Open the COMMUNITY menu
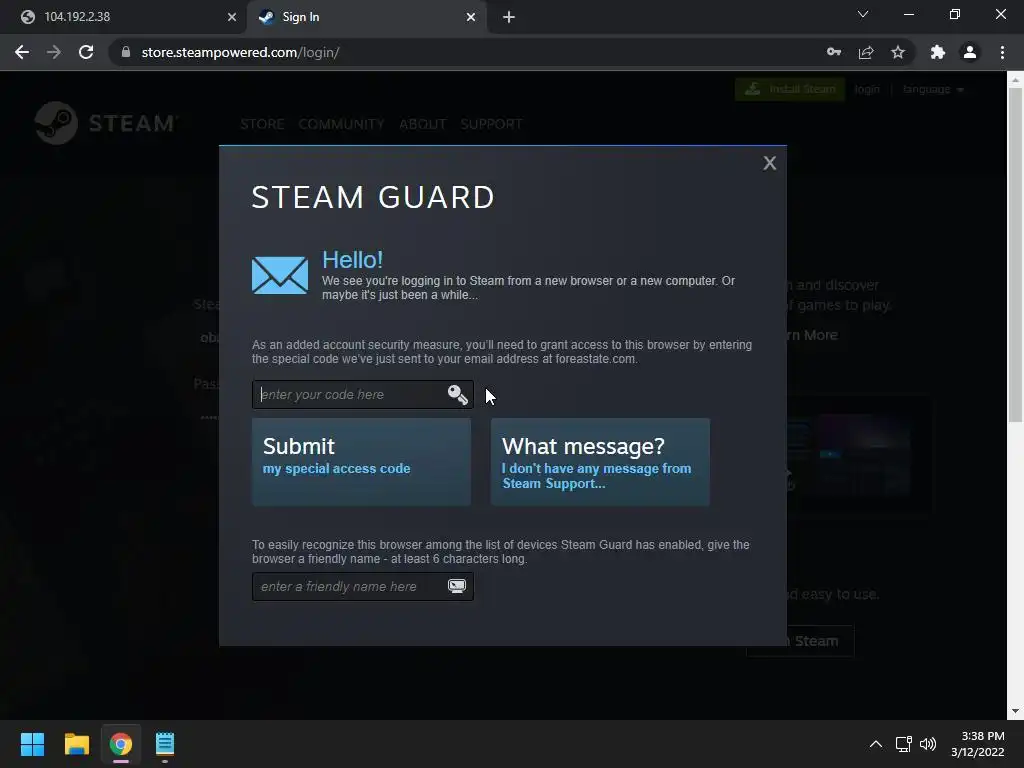Screen dimensions: 1024x768 [341, 124]
